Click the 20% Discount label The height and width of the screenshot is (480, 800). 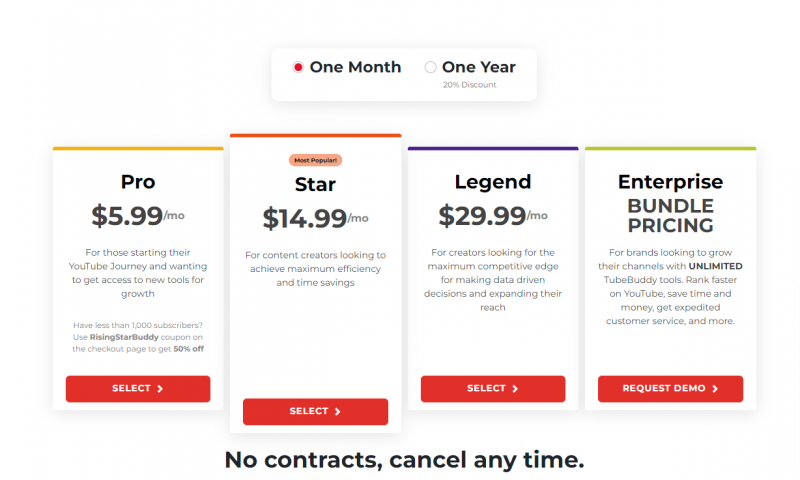(470, 85)
